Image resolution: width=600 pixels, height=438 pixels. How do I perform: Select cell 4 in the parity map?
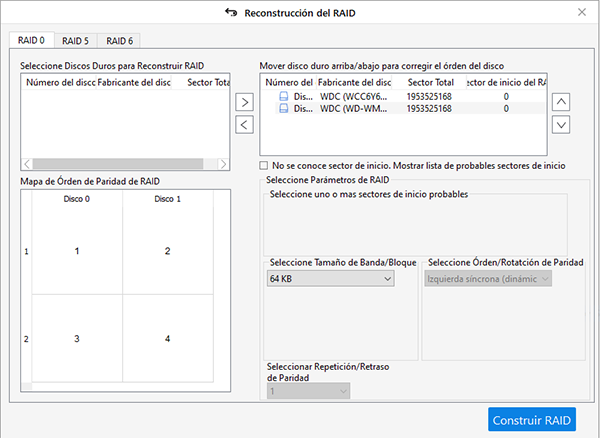click(168, 339)
